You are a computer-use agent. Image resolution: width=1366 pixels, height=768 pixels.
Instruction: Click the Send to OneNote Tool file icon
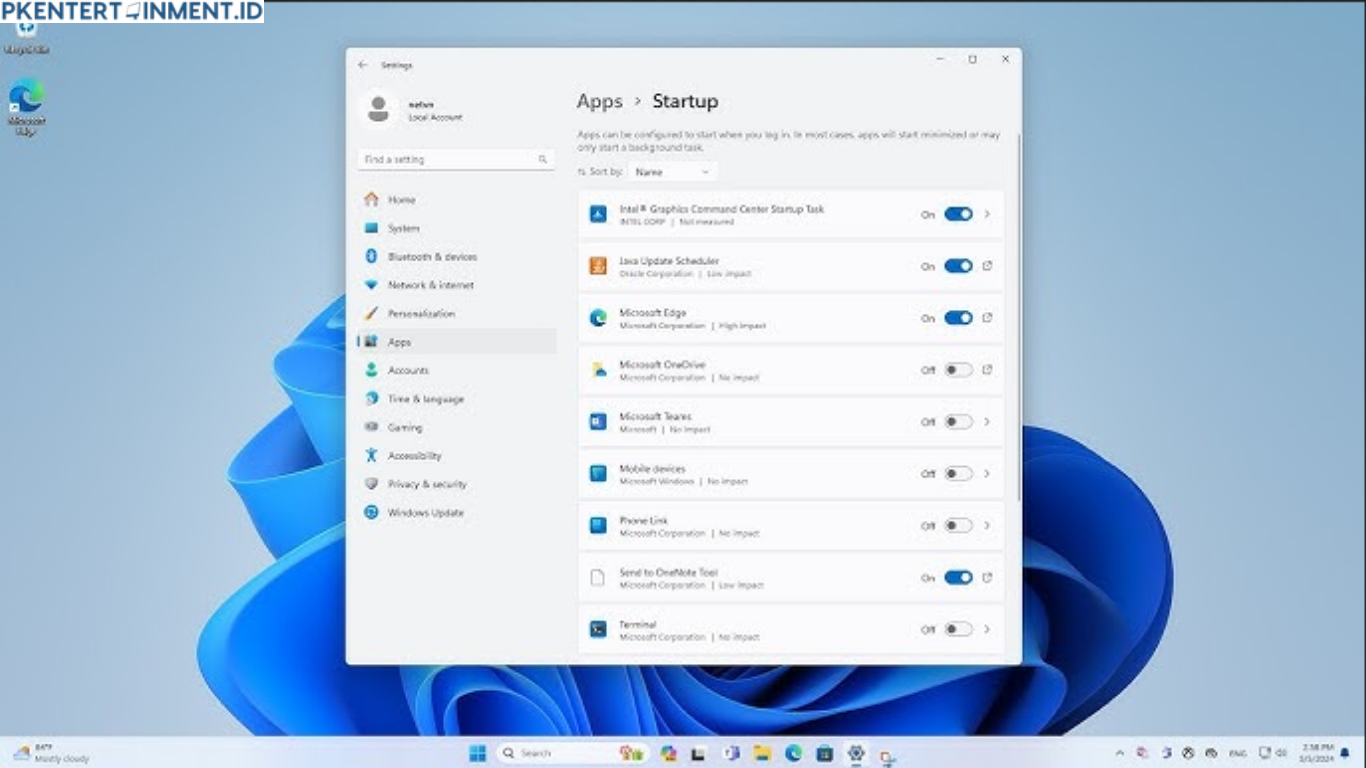[x=598, y=578]
